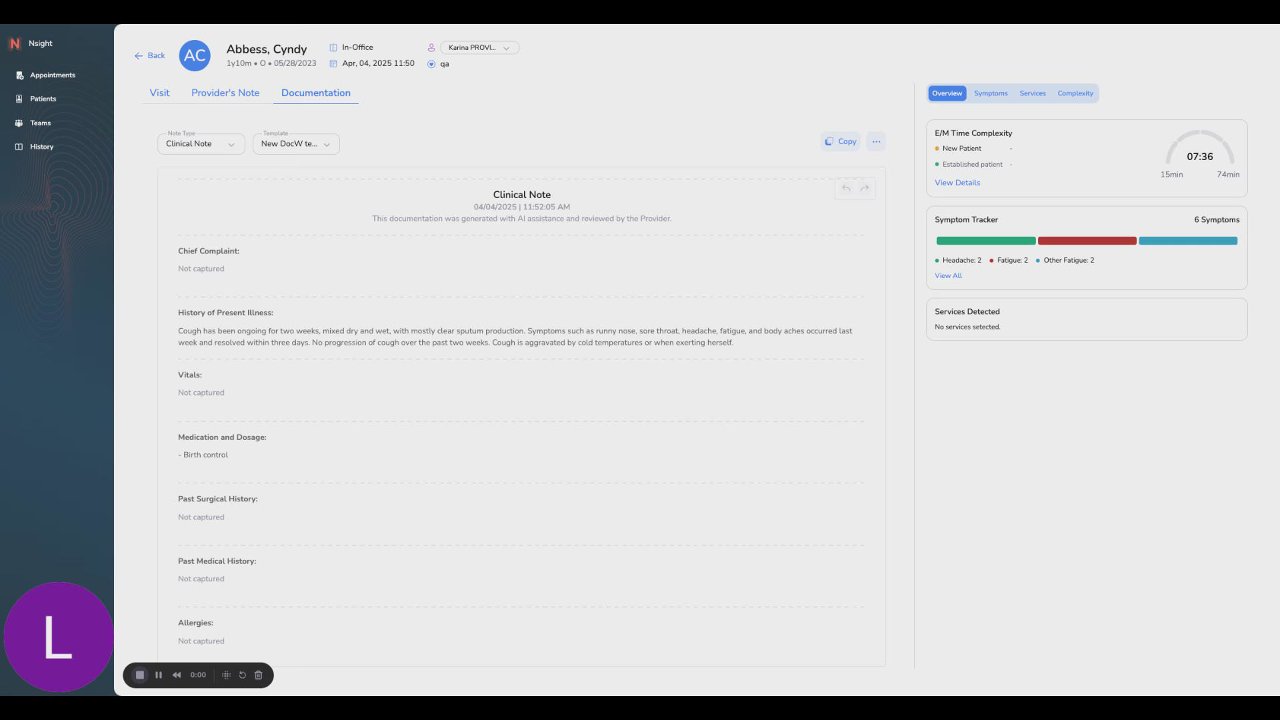
Task: Delete the recording with the trash icon
Action: (258, 675)
